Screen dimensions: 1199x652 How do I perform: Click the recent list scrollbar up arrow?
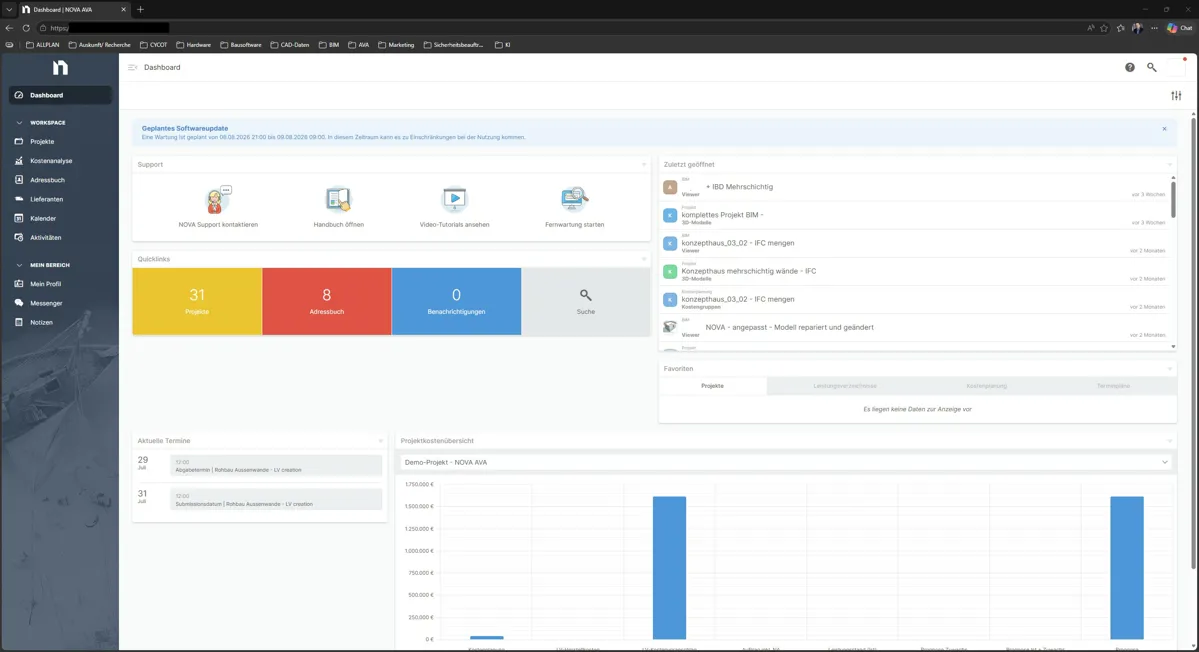[1173, 177]
